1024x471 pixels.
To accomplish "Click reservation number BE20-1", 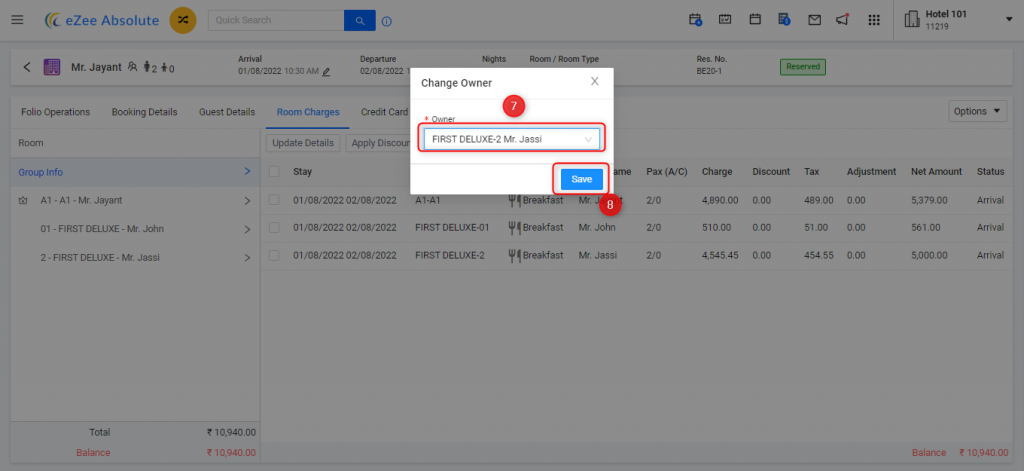I will (711, 71).
